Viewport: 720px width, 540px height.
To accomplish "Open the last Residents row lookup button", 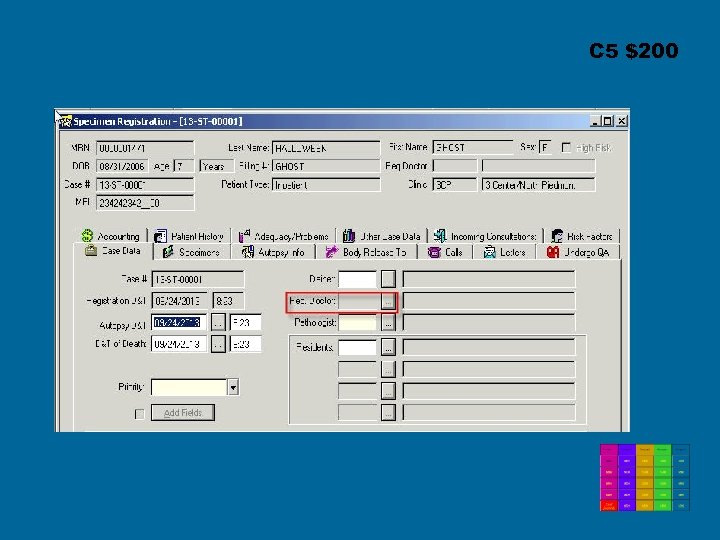I will click(x=388, y=412).
